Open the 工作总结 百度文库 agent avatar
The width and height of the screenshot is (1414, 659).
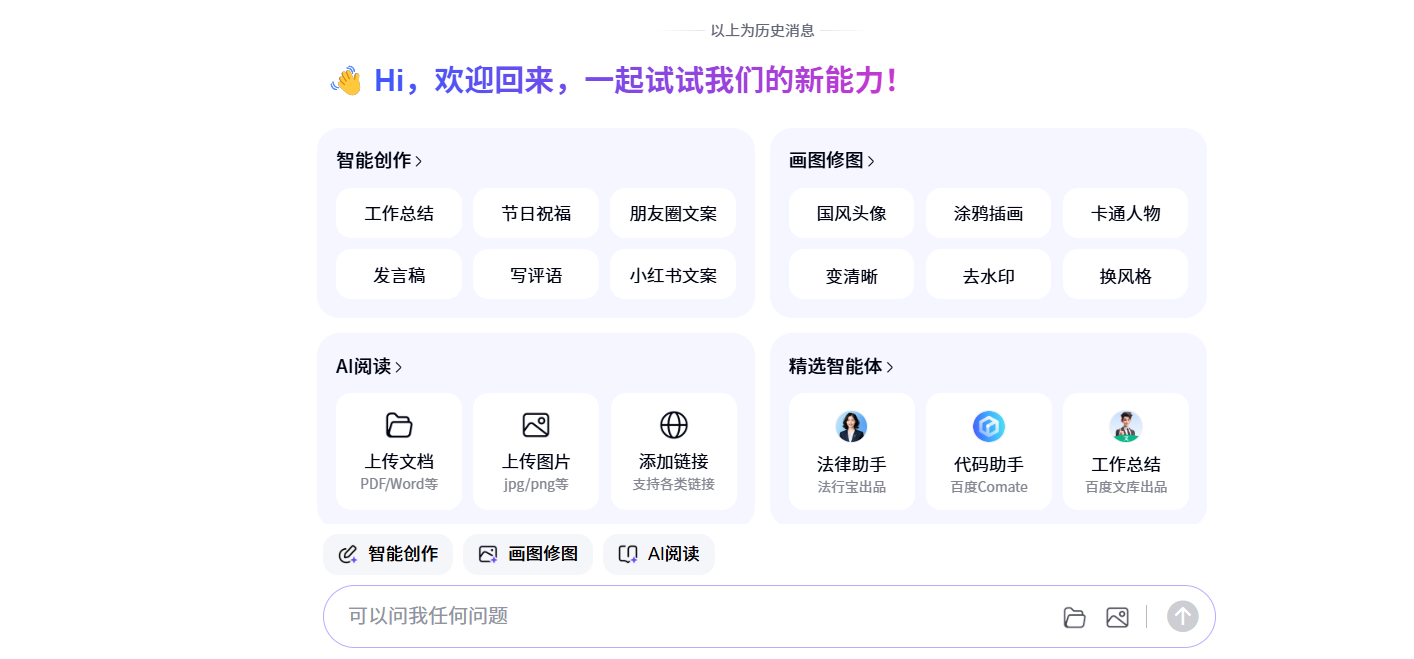[x=1126, y=425]
